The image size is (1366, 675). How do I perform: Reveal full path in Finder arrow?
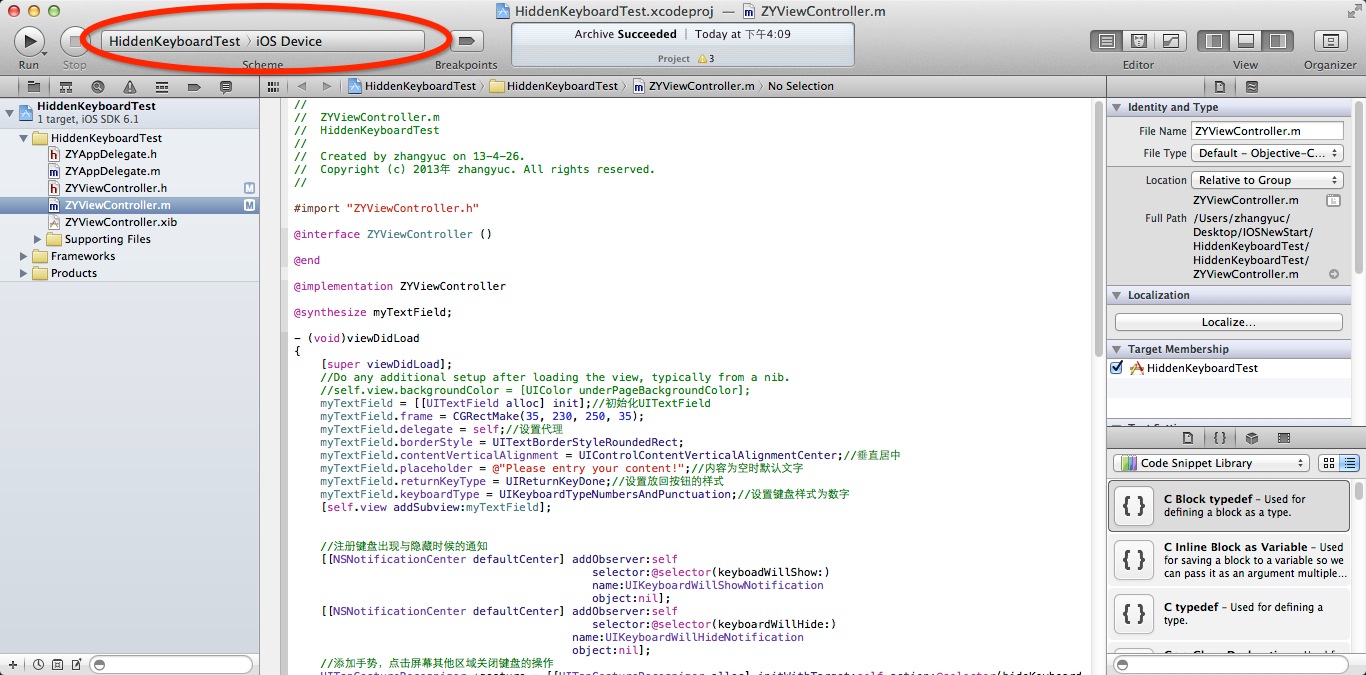tap(1333, 274)
